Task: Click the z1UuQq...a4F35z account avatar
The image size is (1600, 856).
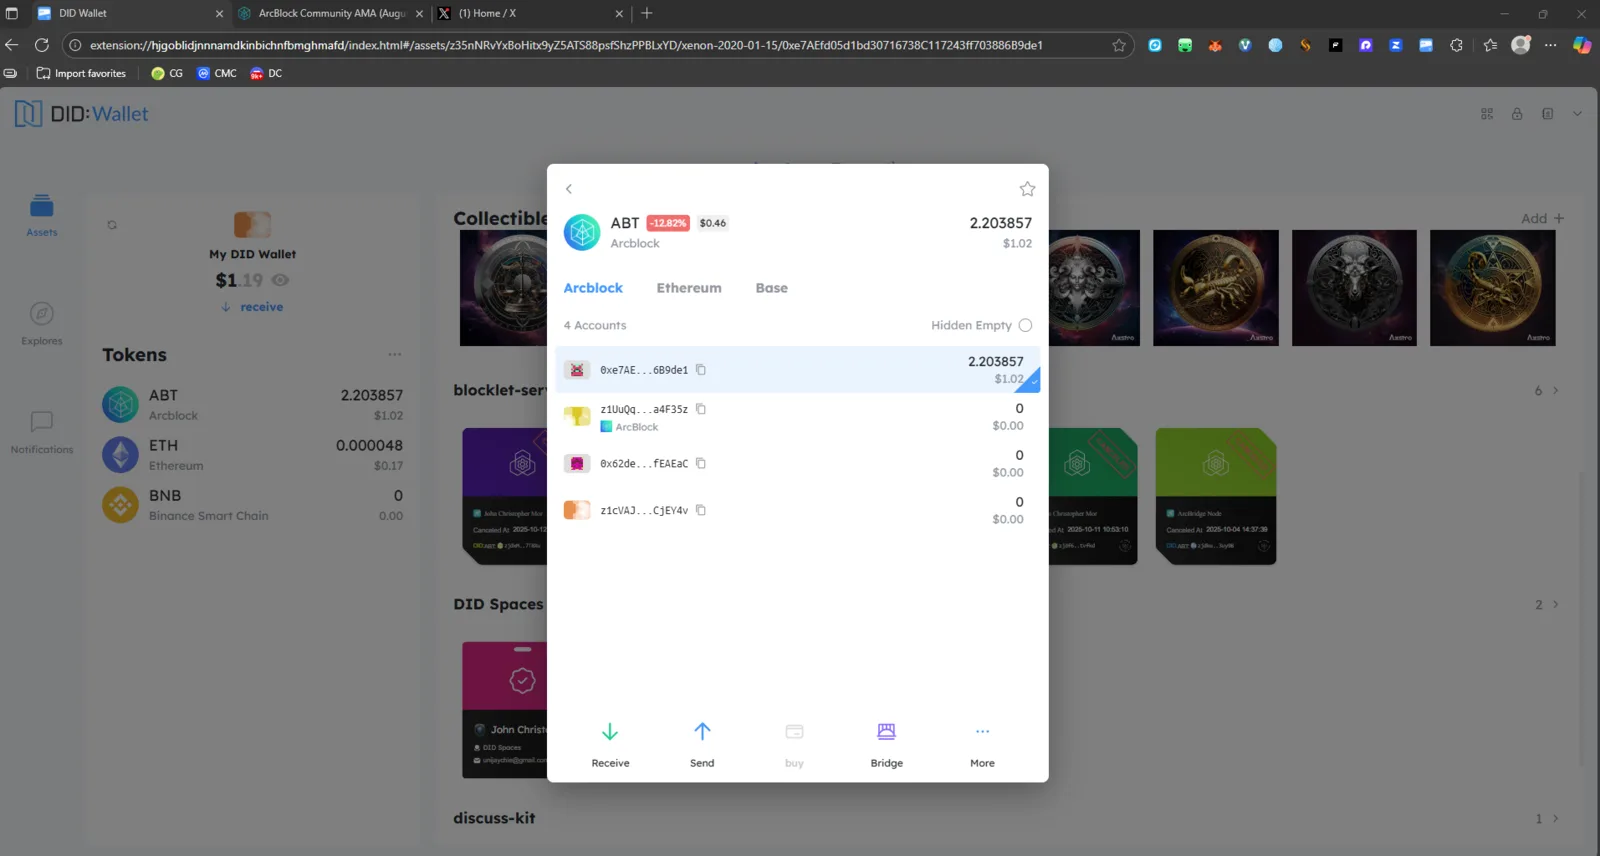Action: [577, 416]
